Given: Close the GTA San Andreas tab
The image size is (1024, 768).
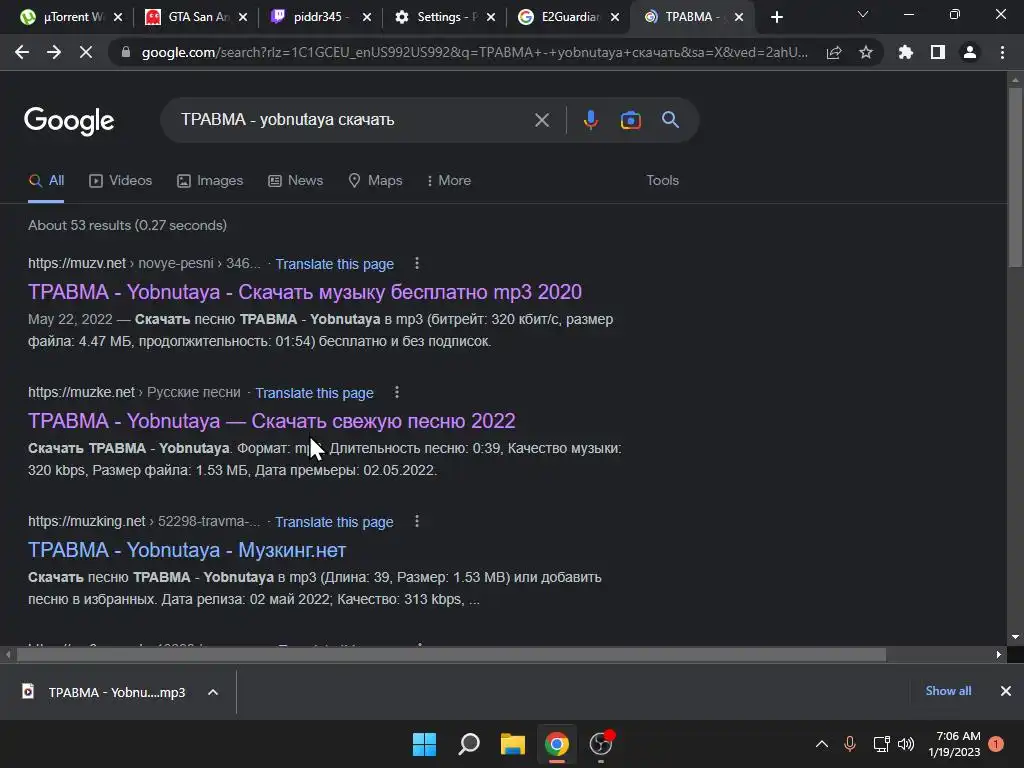Looking at the screenshot, I should click(243, 17).
